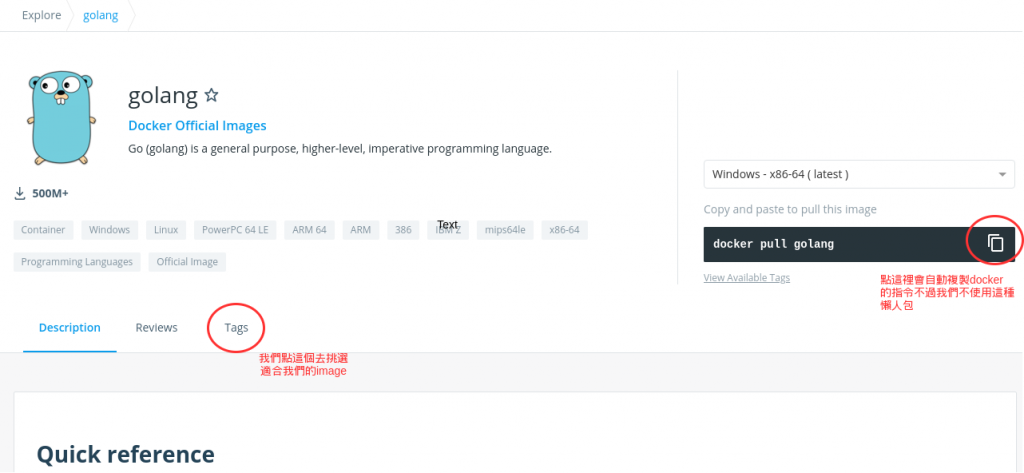Select the mips64le chip

click(x=505, y=230)
